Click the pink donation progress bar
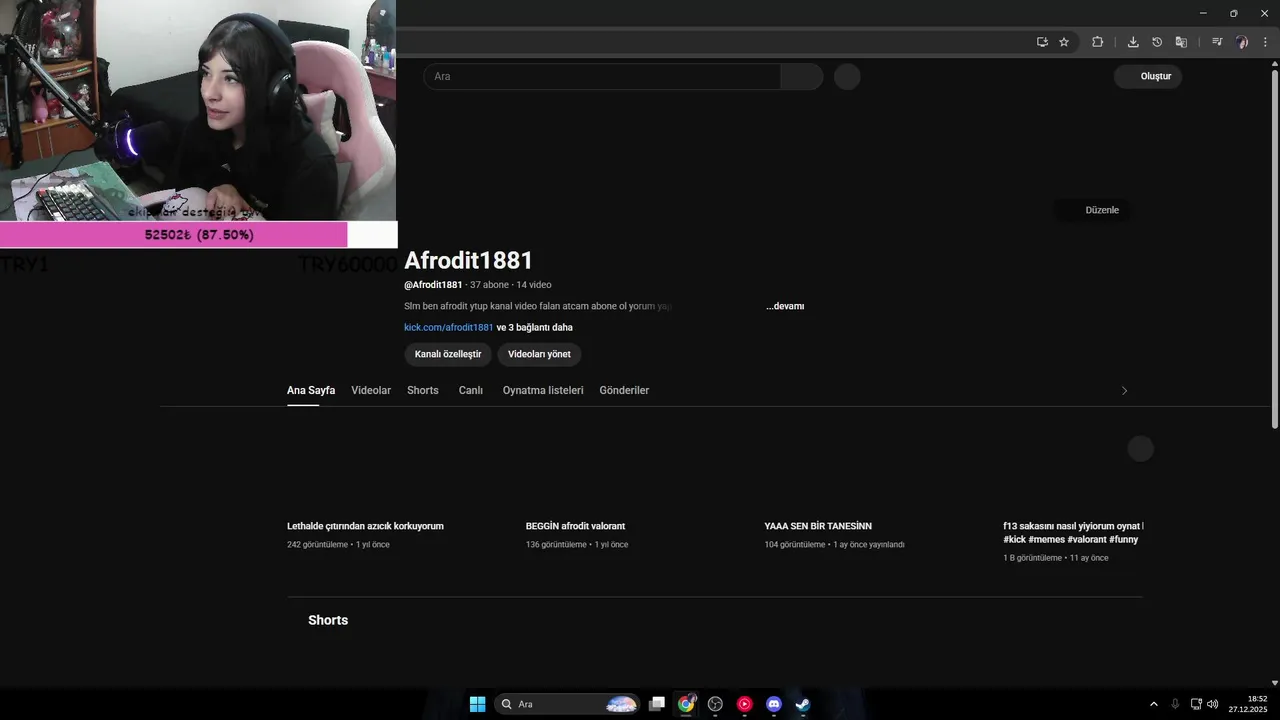1280x720 pixels. [x=173, y=235]
